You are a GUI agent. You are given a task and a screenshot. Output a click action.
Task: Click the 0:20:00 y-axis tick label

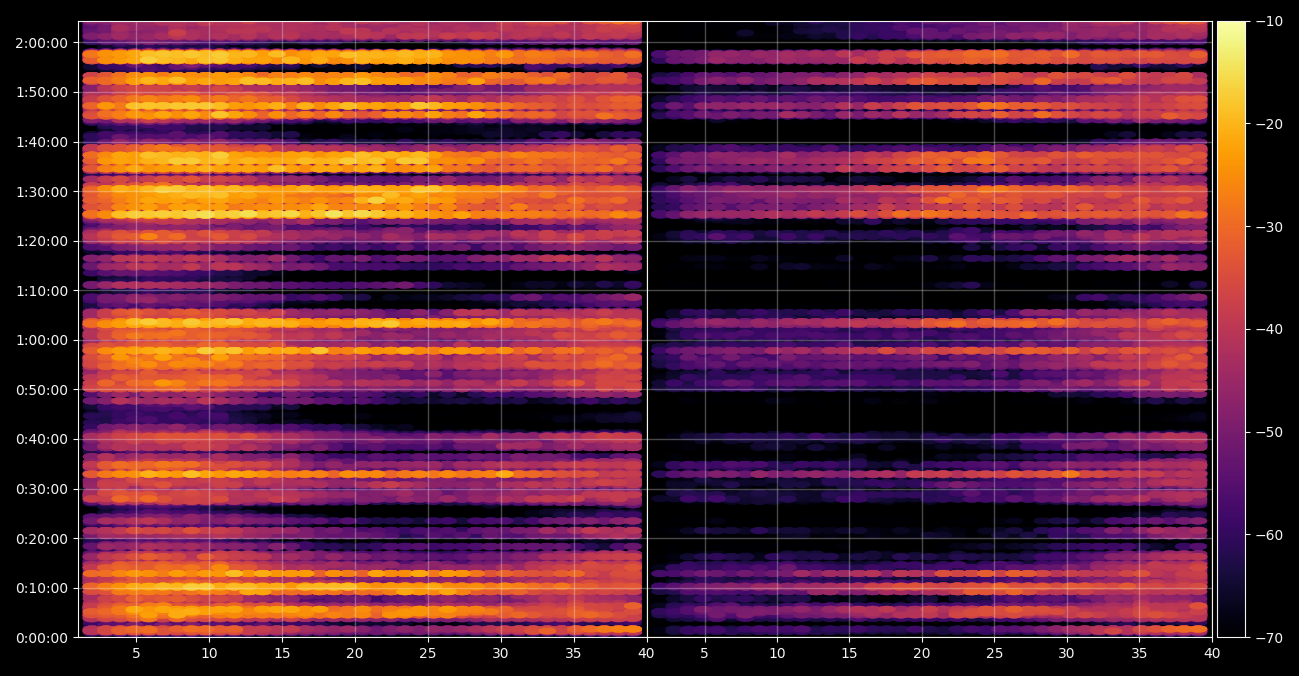42,538
